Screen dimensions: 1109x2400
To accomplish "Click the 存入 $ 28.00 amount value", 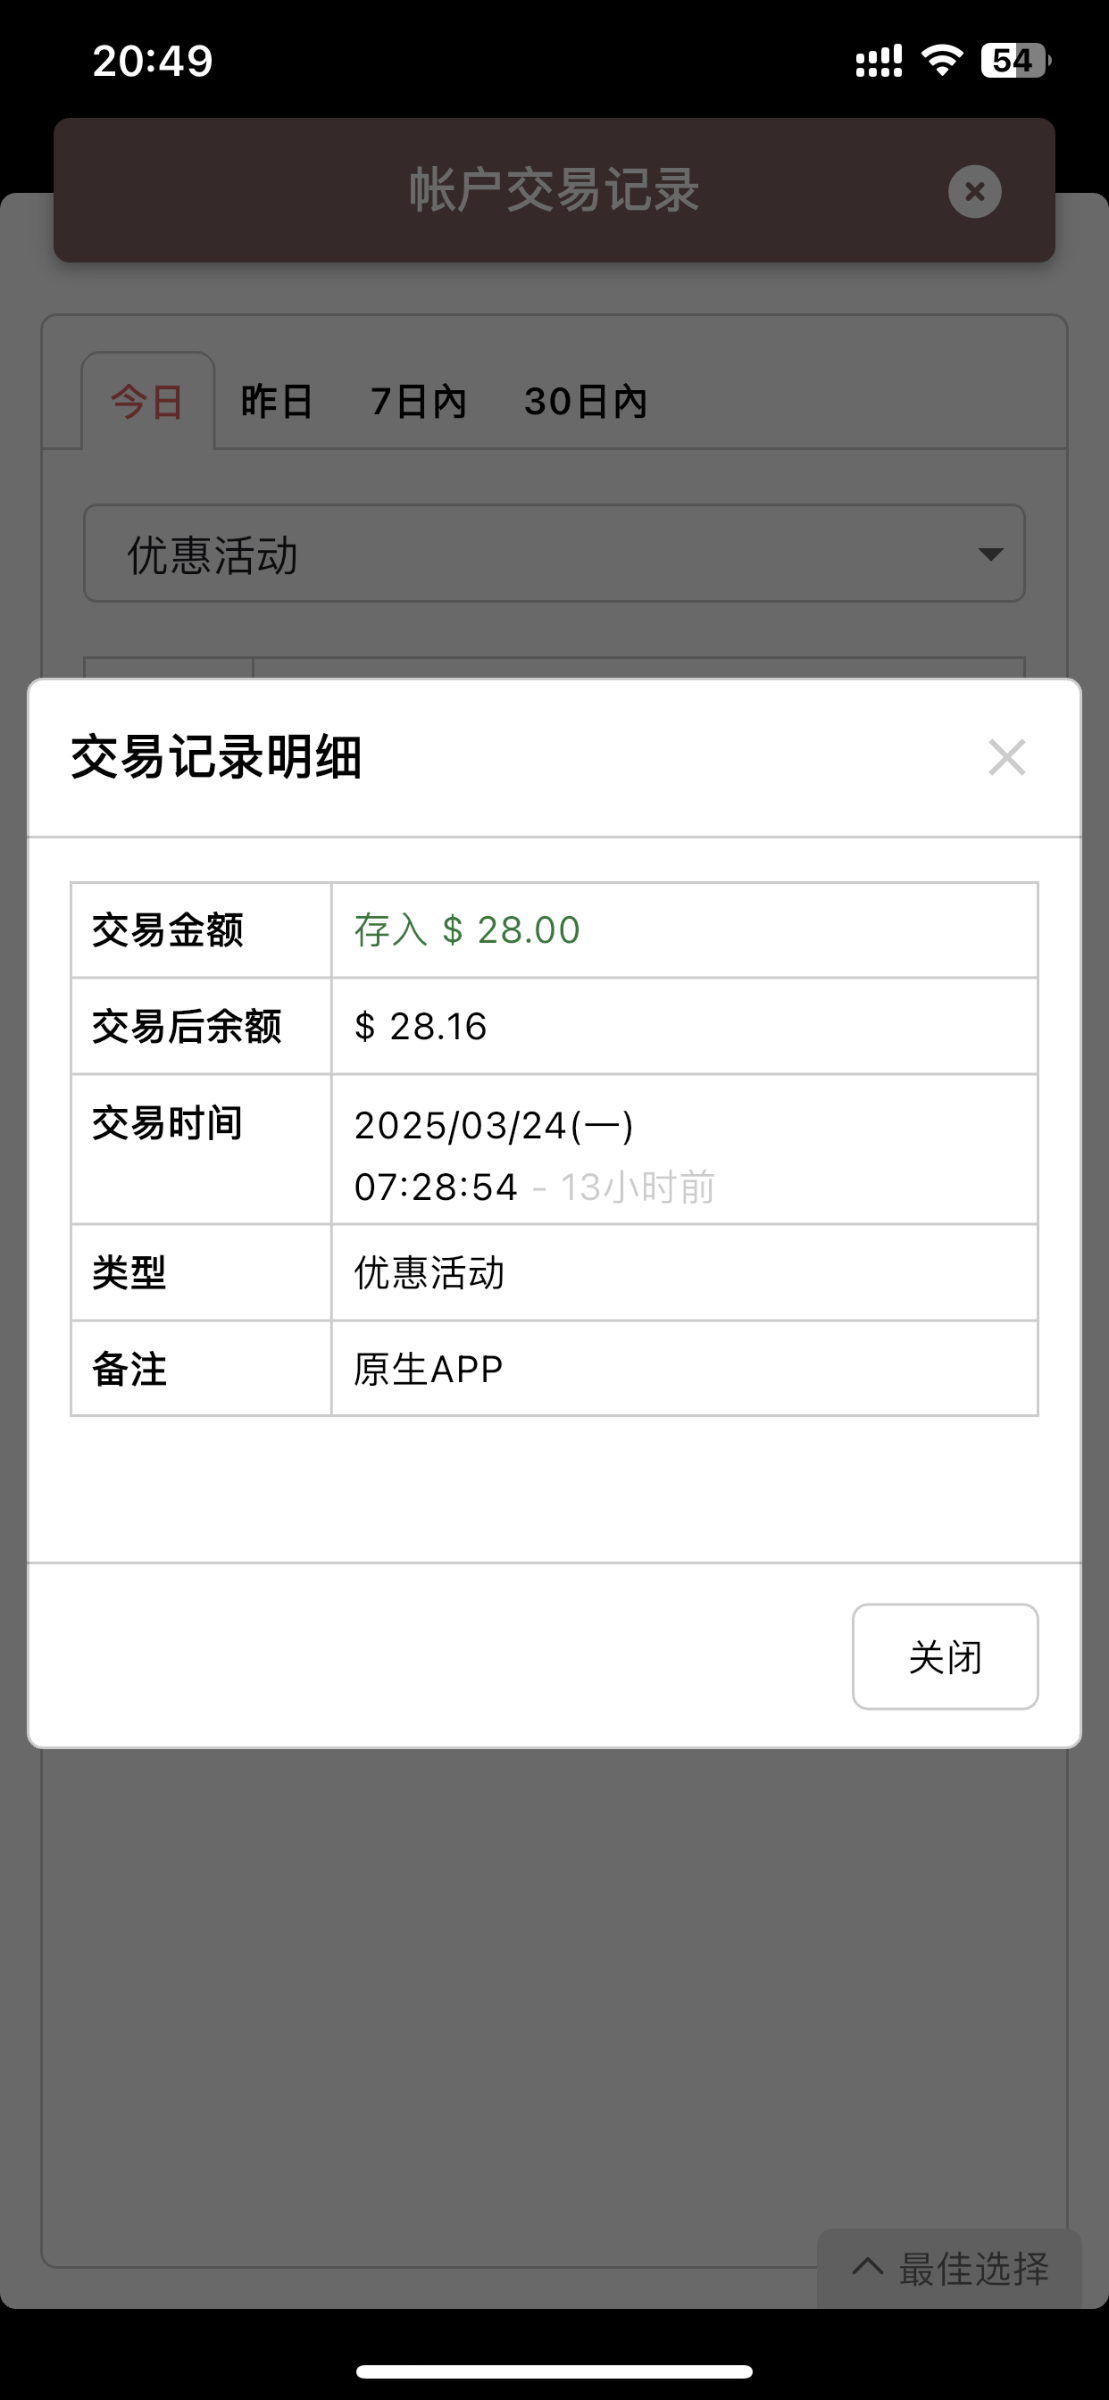I will (x=467, y=930).
